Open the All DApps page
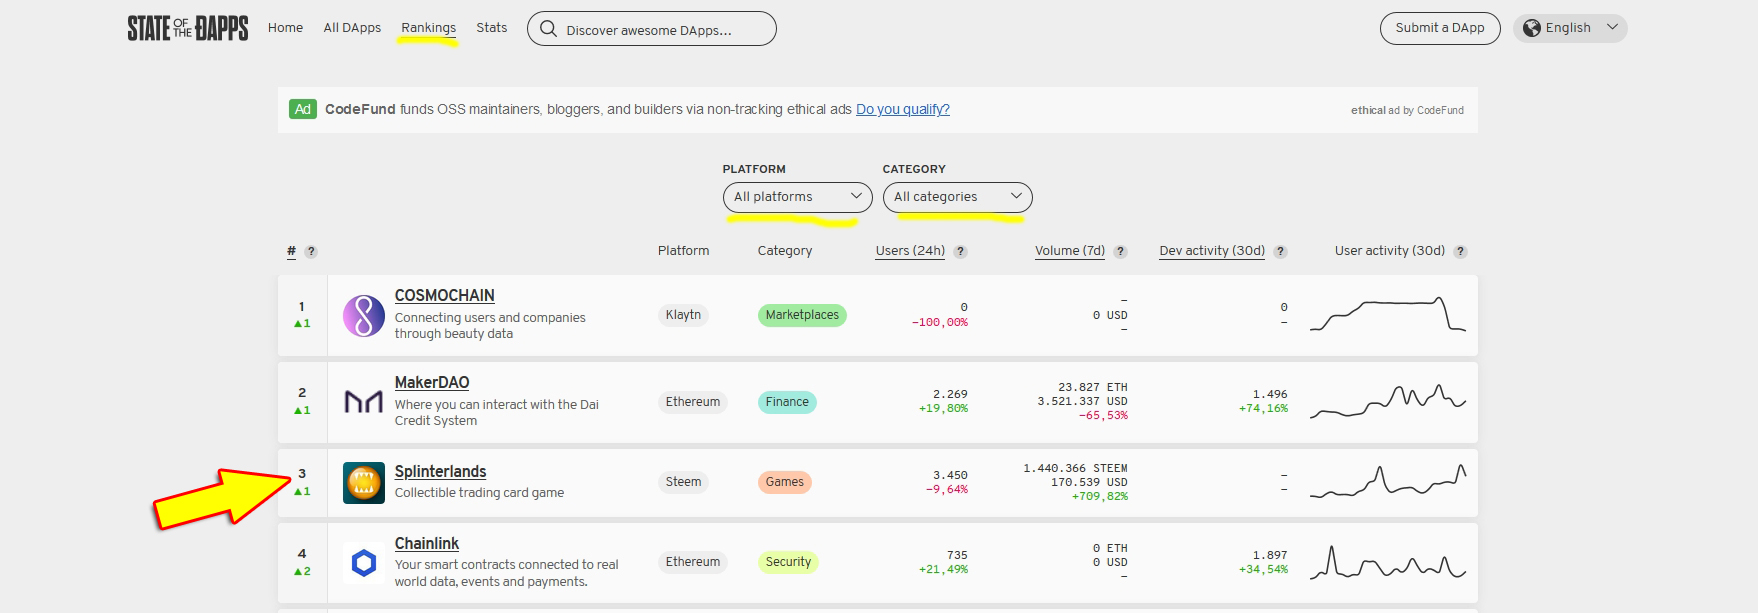 (x=352, y=28)
